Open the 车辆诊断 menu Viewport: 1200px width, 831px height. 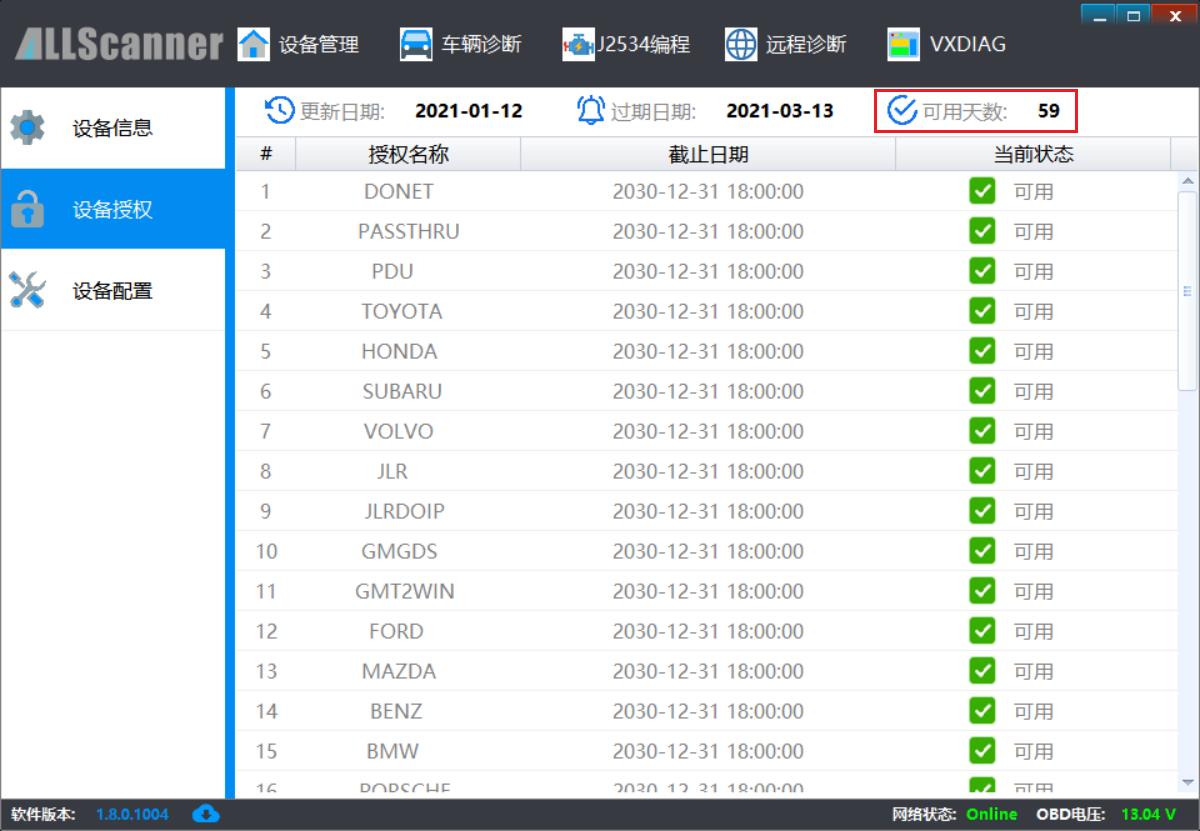[460, 44]
